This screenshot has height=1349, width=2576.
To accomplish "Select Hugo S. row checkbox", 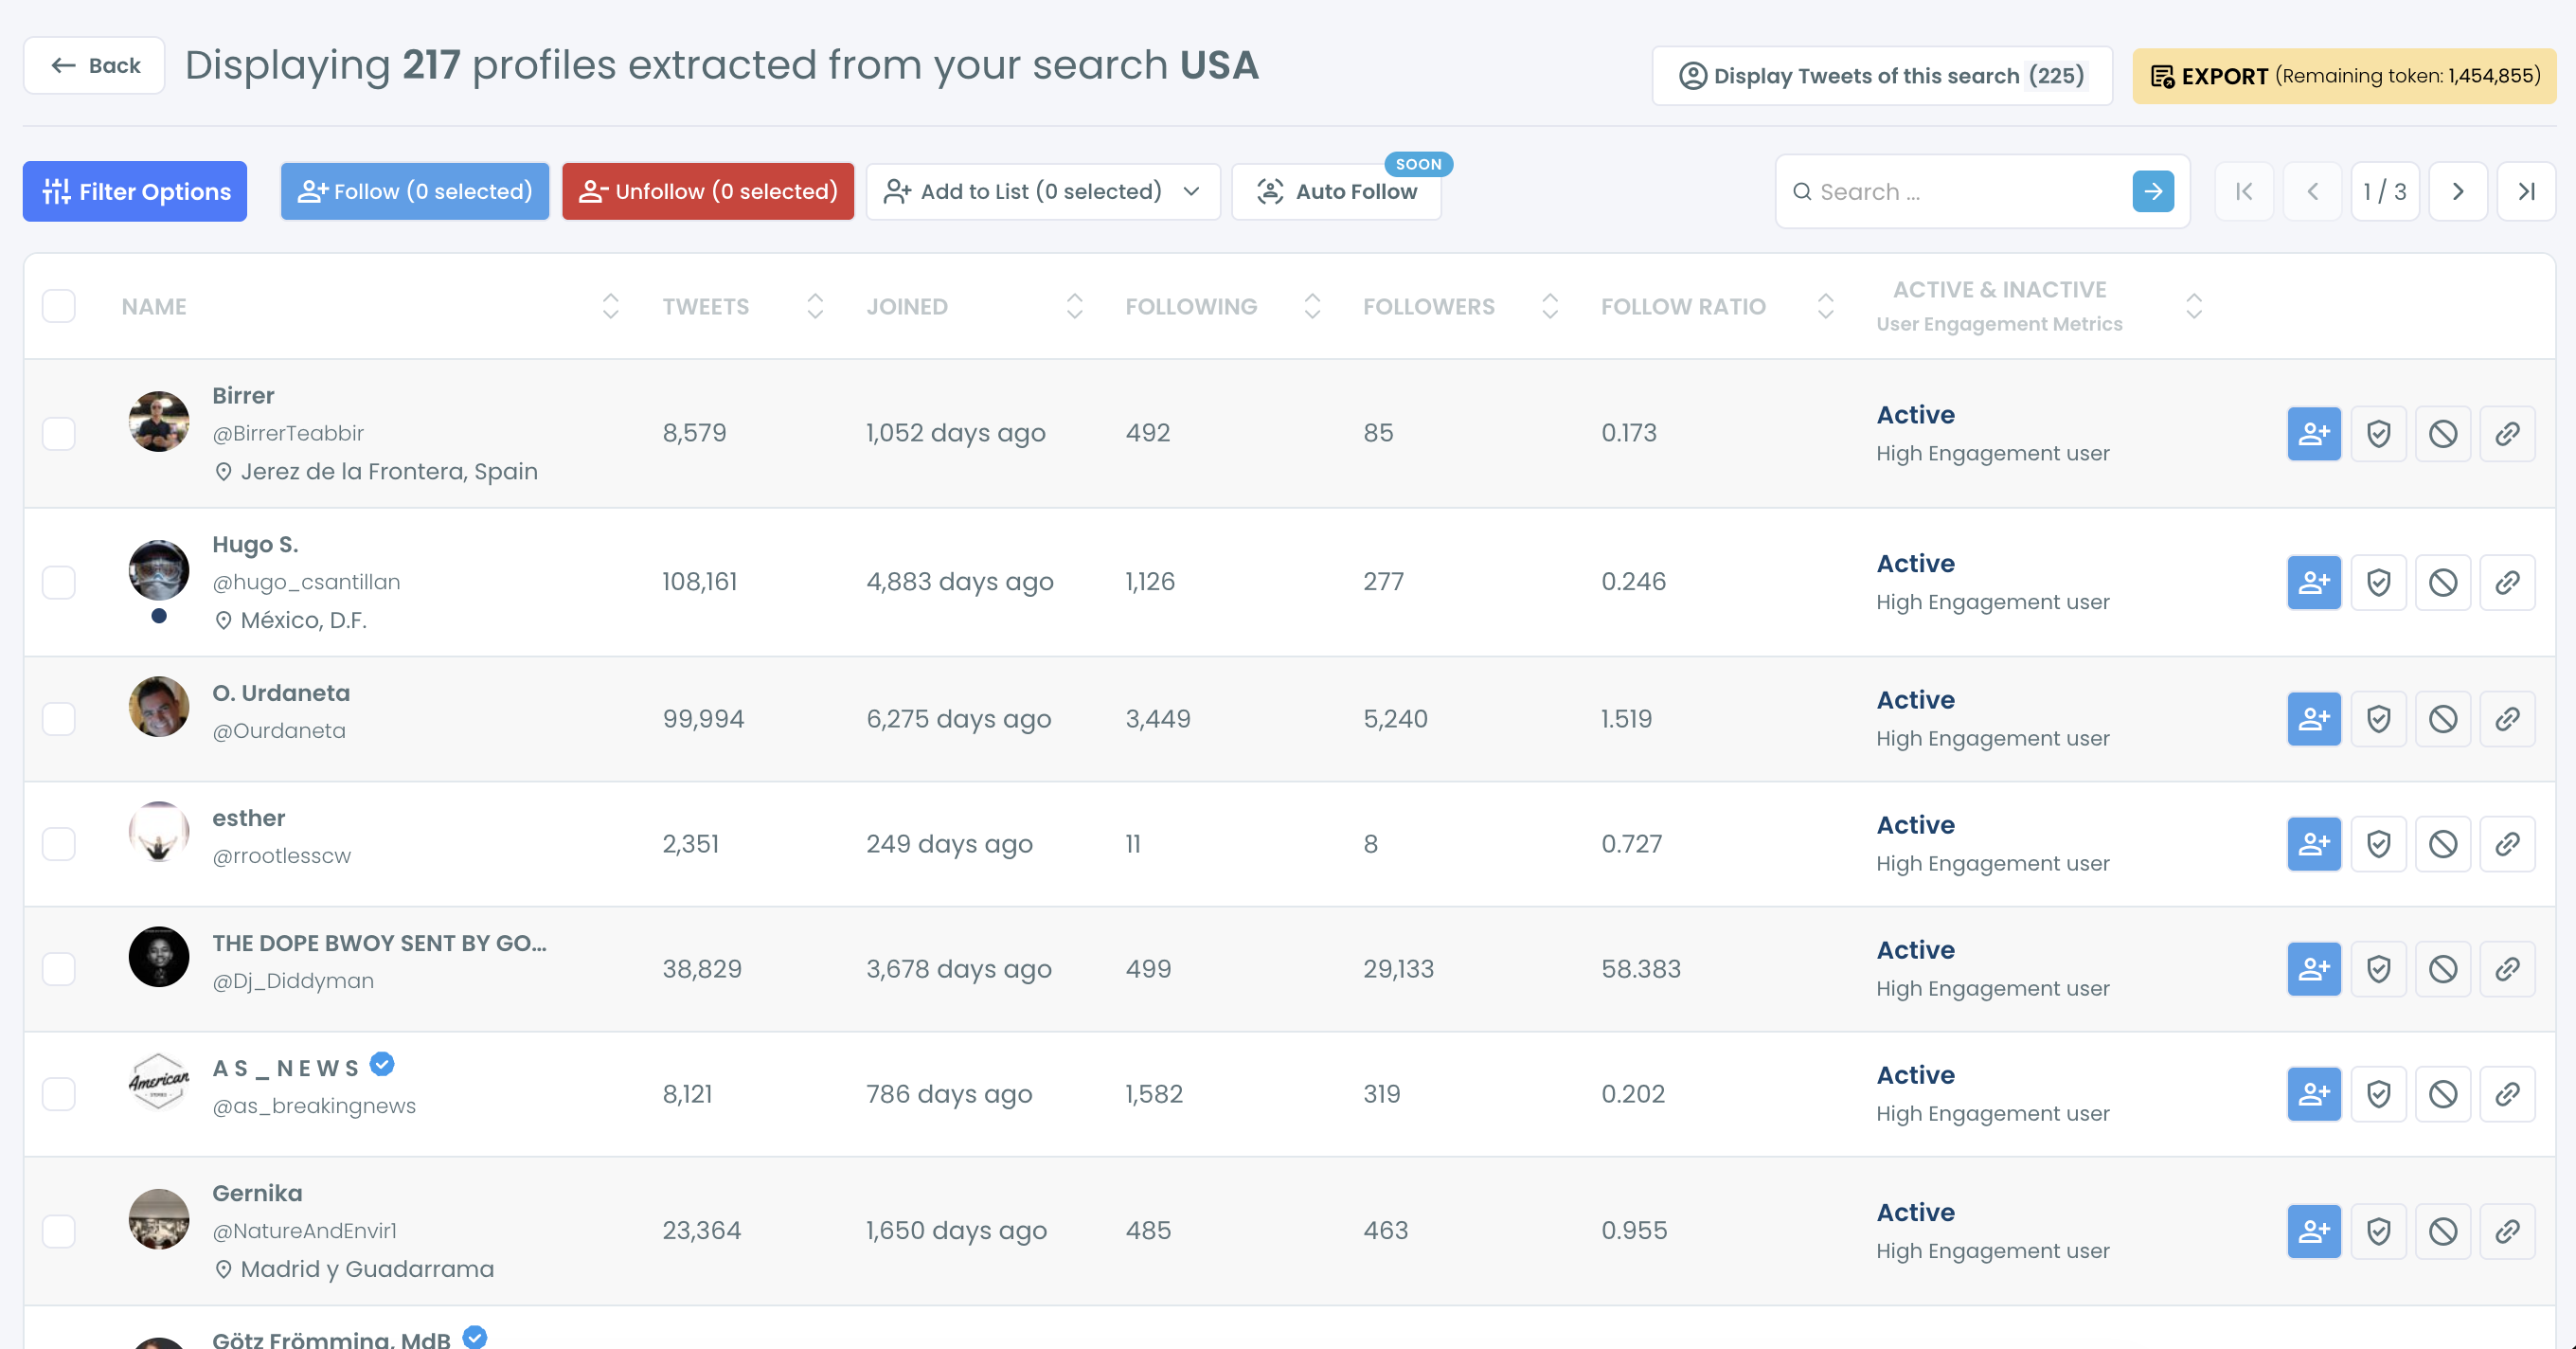I will tap(59, 582).
